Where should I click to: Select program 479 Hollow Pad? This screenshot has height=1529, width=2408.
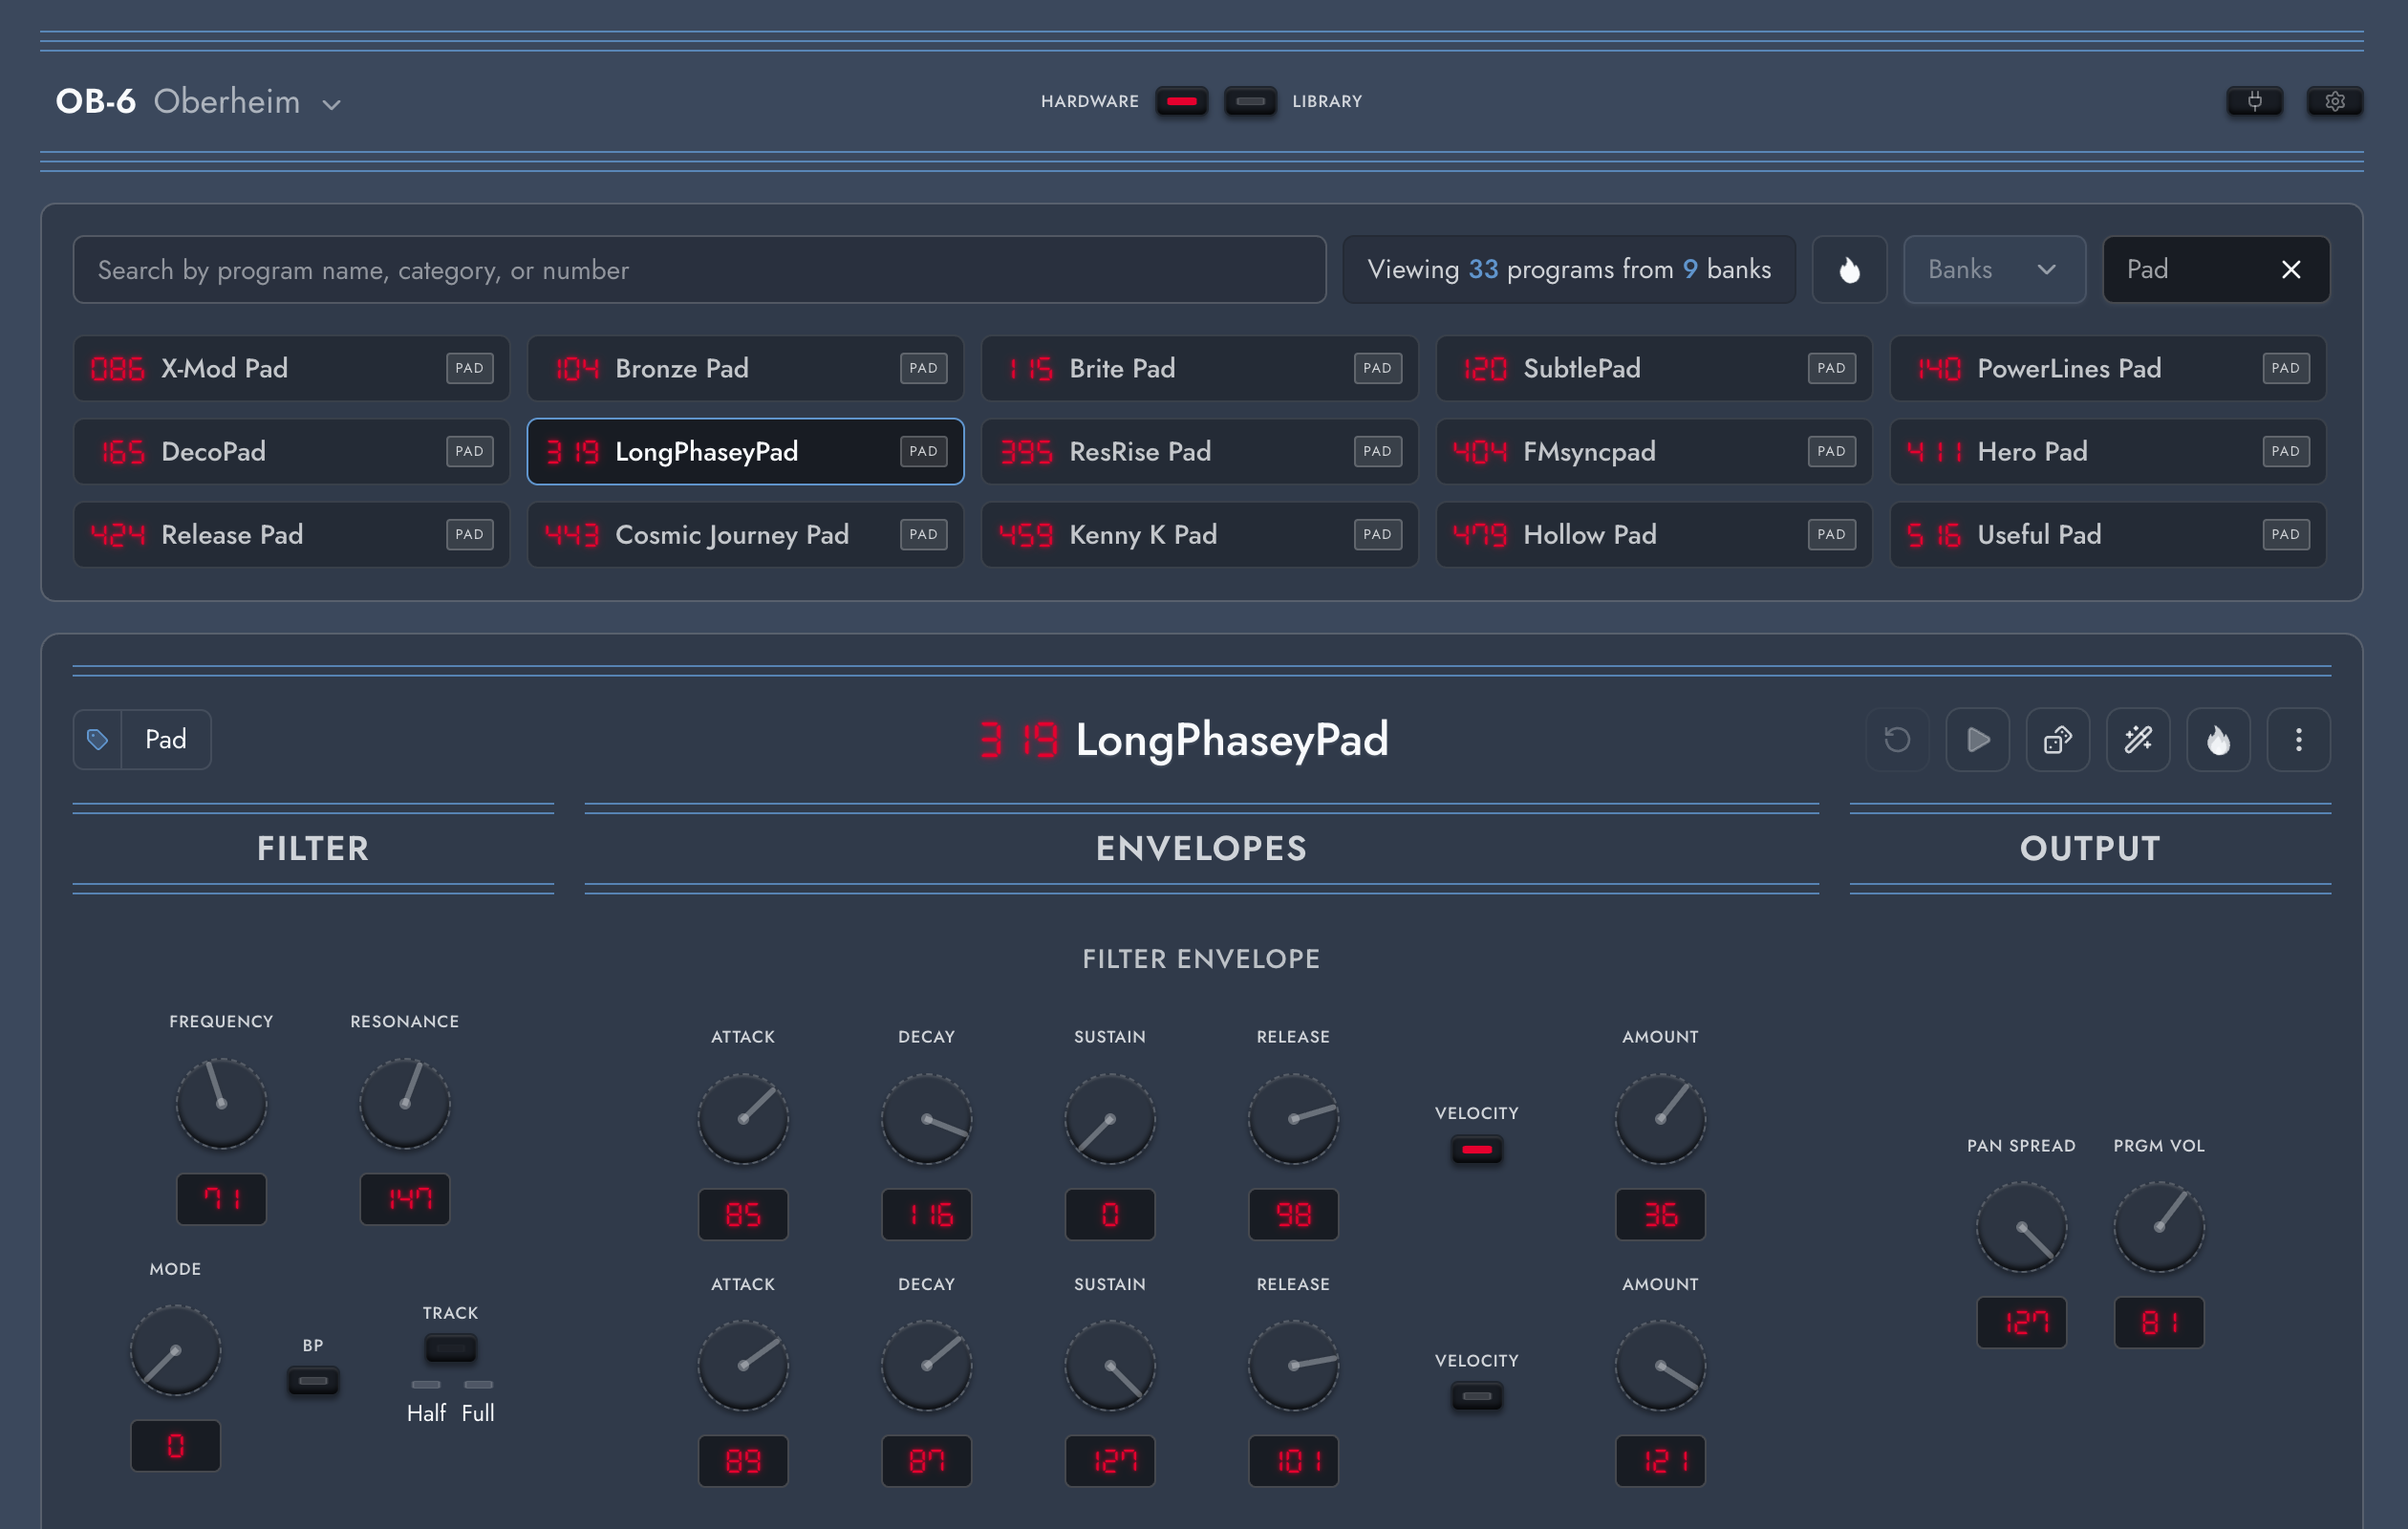(1654, 534)
